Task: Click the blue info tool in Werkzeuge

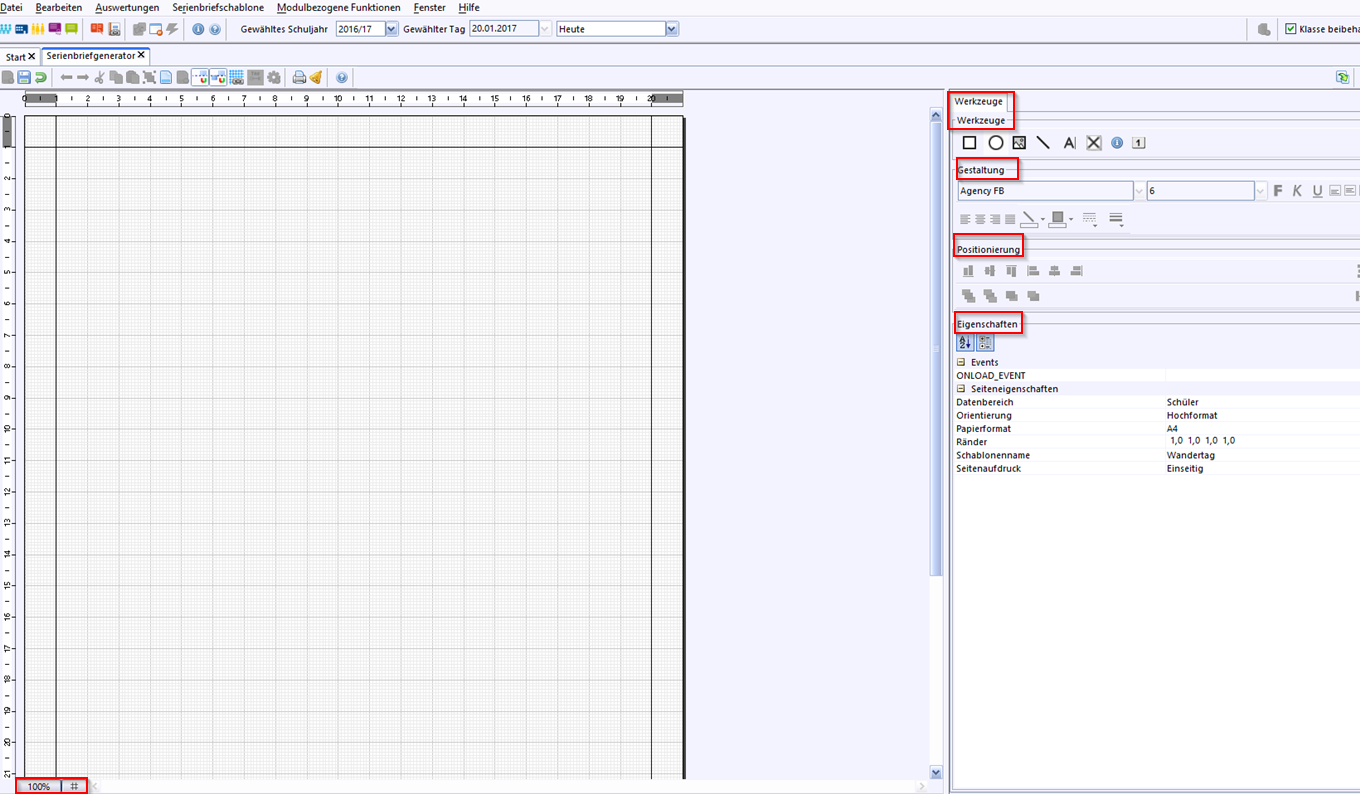Action: (1117, 143)
